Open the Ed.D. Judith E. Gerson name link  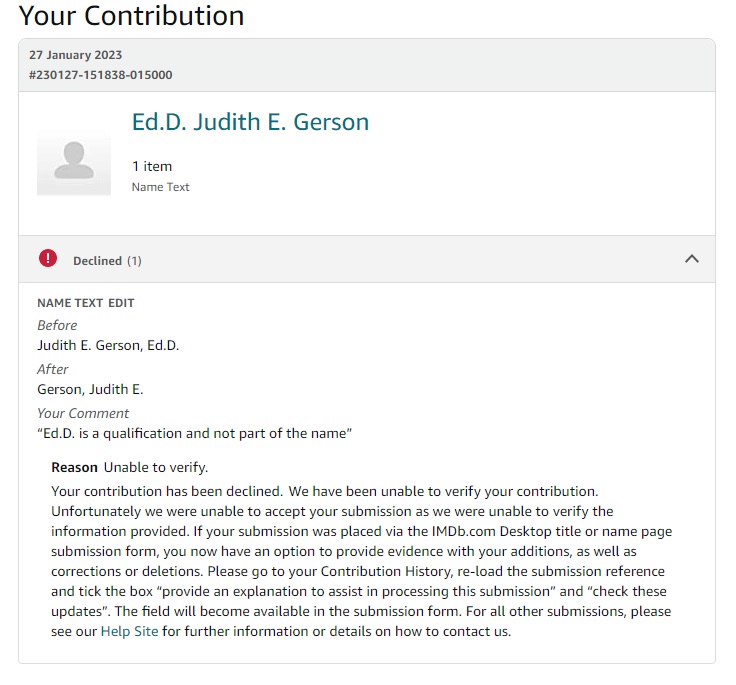pos(250,122)
